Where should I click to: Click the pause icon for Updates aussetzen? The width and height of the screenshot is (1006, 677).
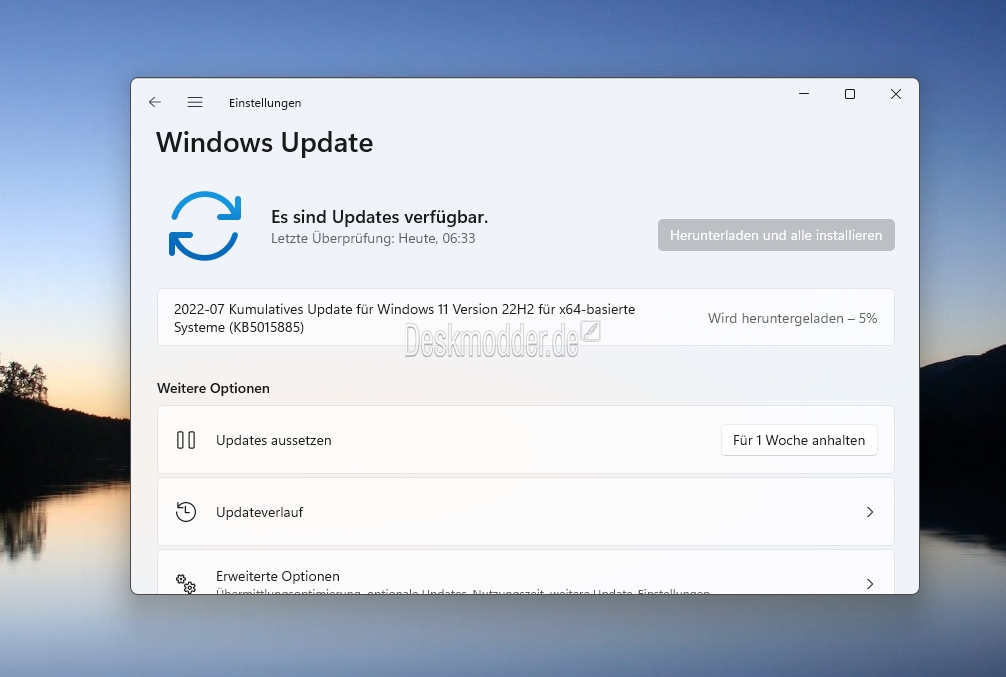pyautogui.click(x=186, y=440)
